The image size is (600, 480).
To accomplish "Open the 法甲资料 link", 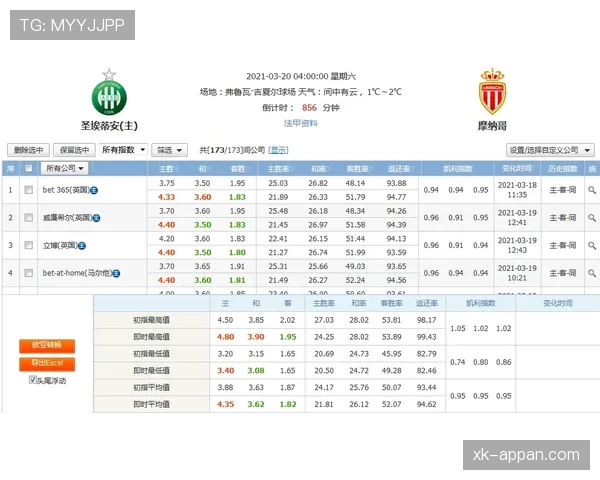I will coord(300,124).
